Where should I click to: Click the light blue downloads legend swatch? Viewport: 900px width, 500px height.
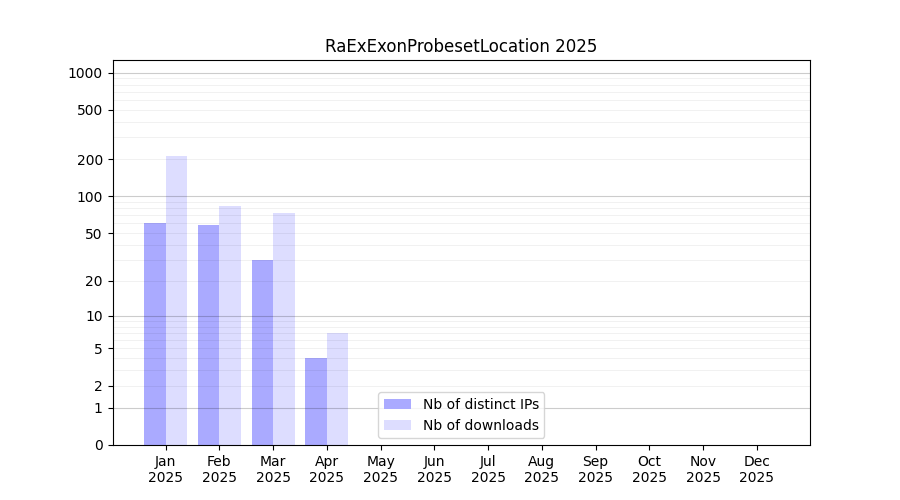(397, 425)
